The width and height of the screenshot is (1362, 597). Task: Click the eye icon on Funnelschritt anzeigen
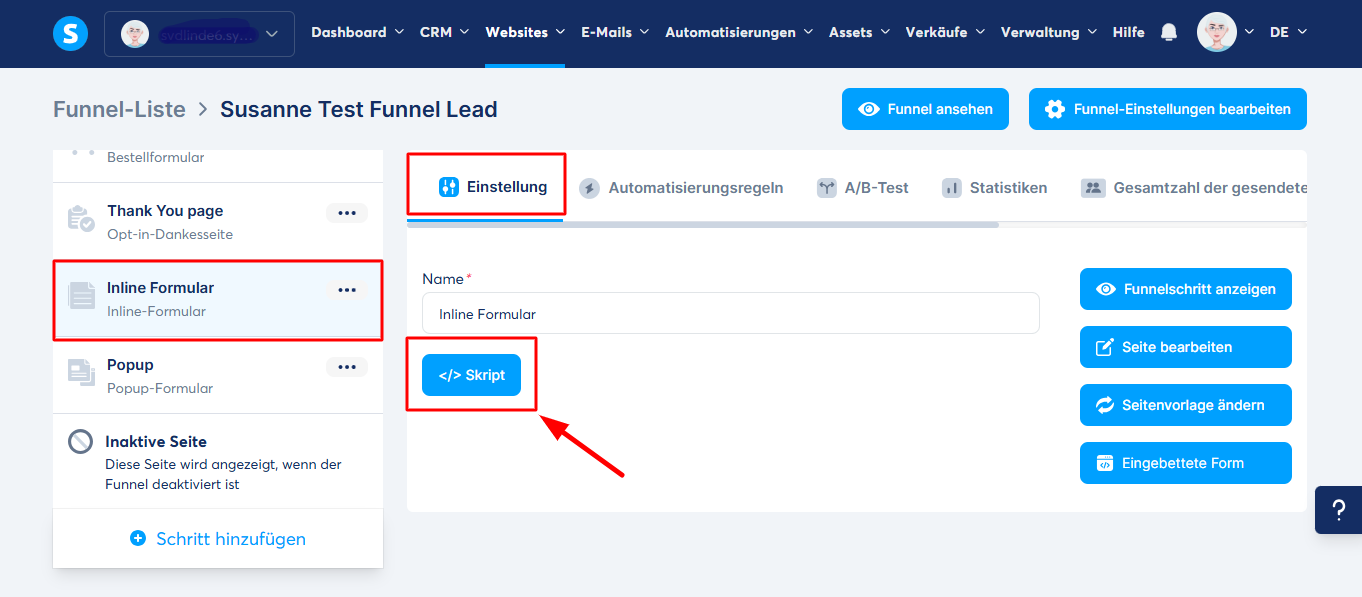tap(1106, 289)
